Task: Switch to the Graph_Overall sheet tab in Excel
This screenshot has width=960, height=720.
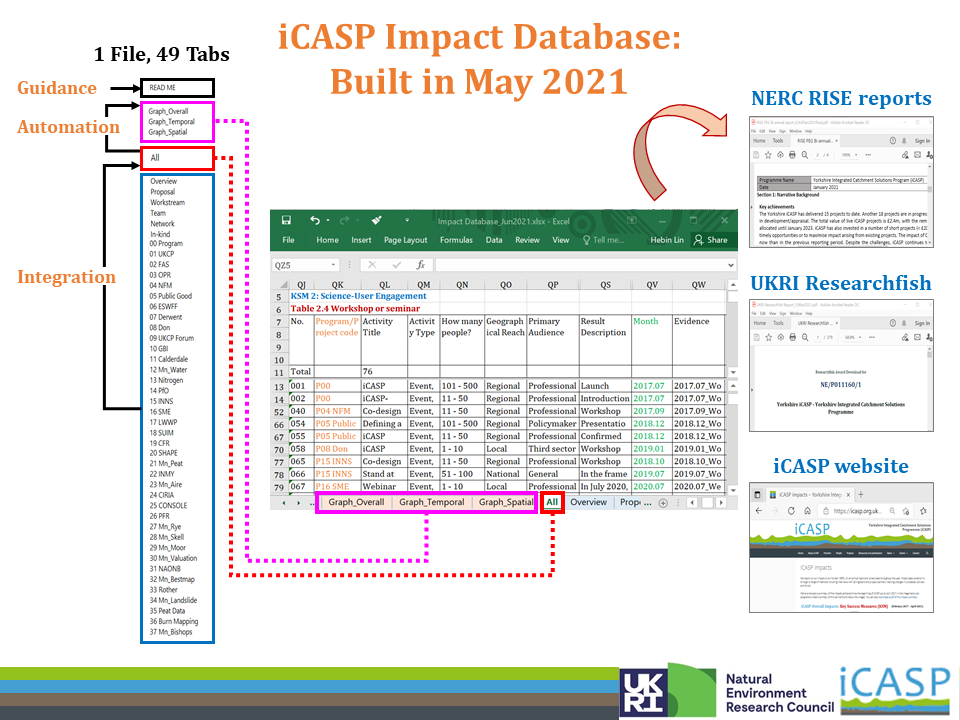Action: tap(356, 502)
